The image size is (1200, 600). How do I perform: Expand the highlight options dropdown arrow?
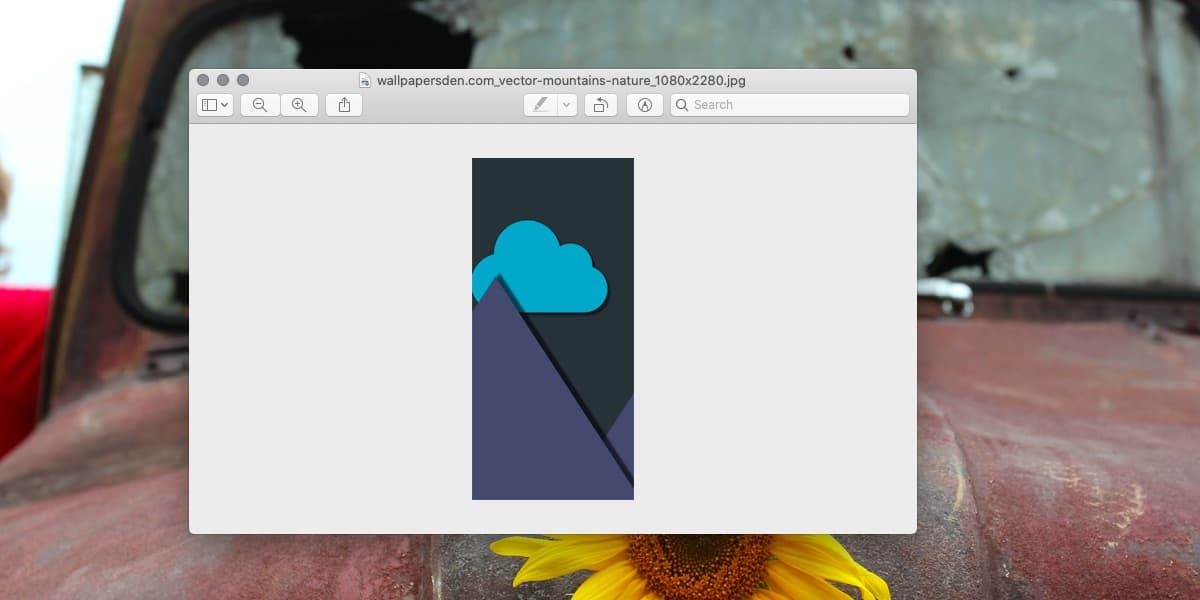pyautogui.click(x=567, y=105)
